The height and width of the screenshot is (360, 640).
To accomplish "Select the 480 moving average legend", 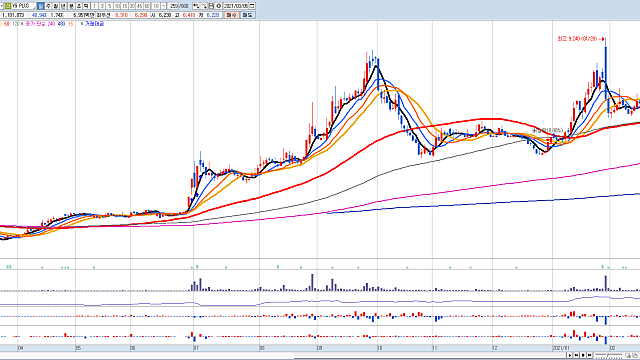I will 61,24.
